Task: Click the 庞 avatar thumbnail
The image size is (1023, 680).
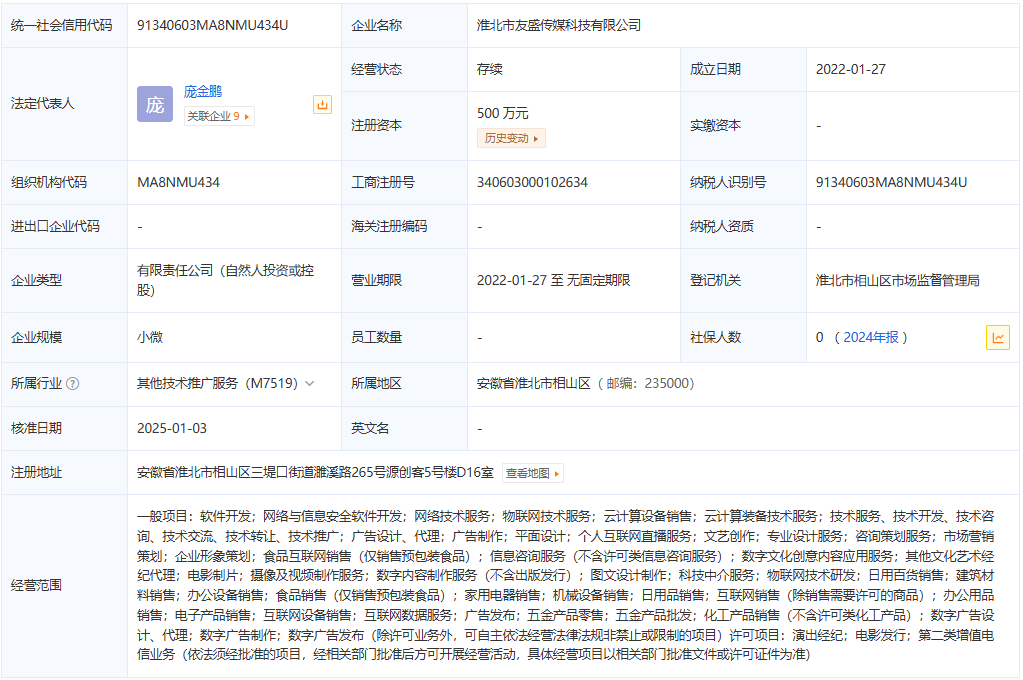Action: tap(155, 104)
